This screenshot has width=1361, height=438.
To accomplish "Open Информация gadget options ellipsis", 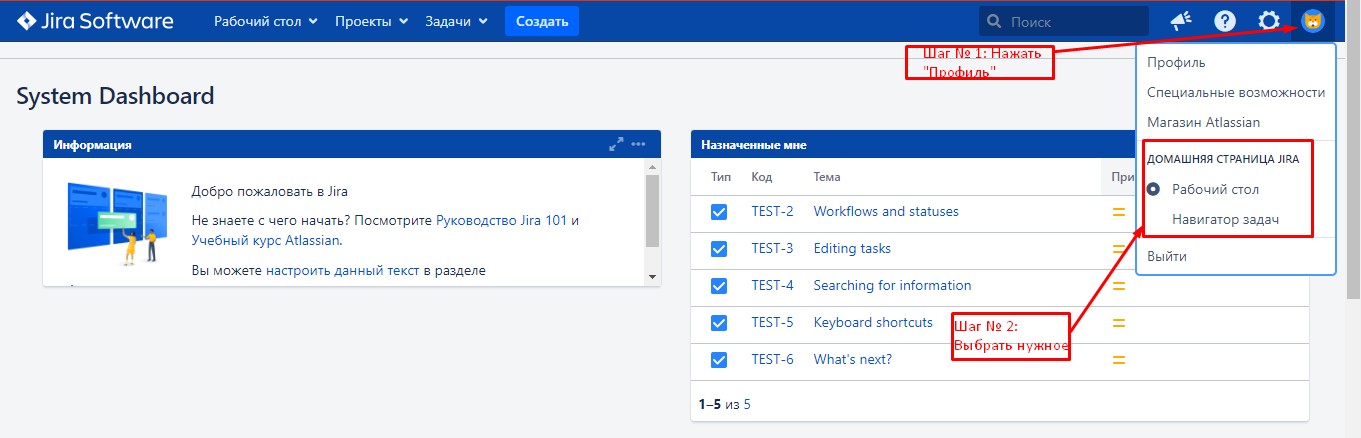I will point(638,144).
